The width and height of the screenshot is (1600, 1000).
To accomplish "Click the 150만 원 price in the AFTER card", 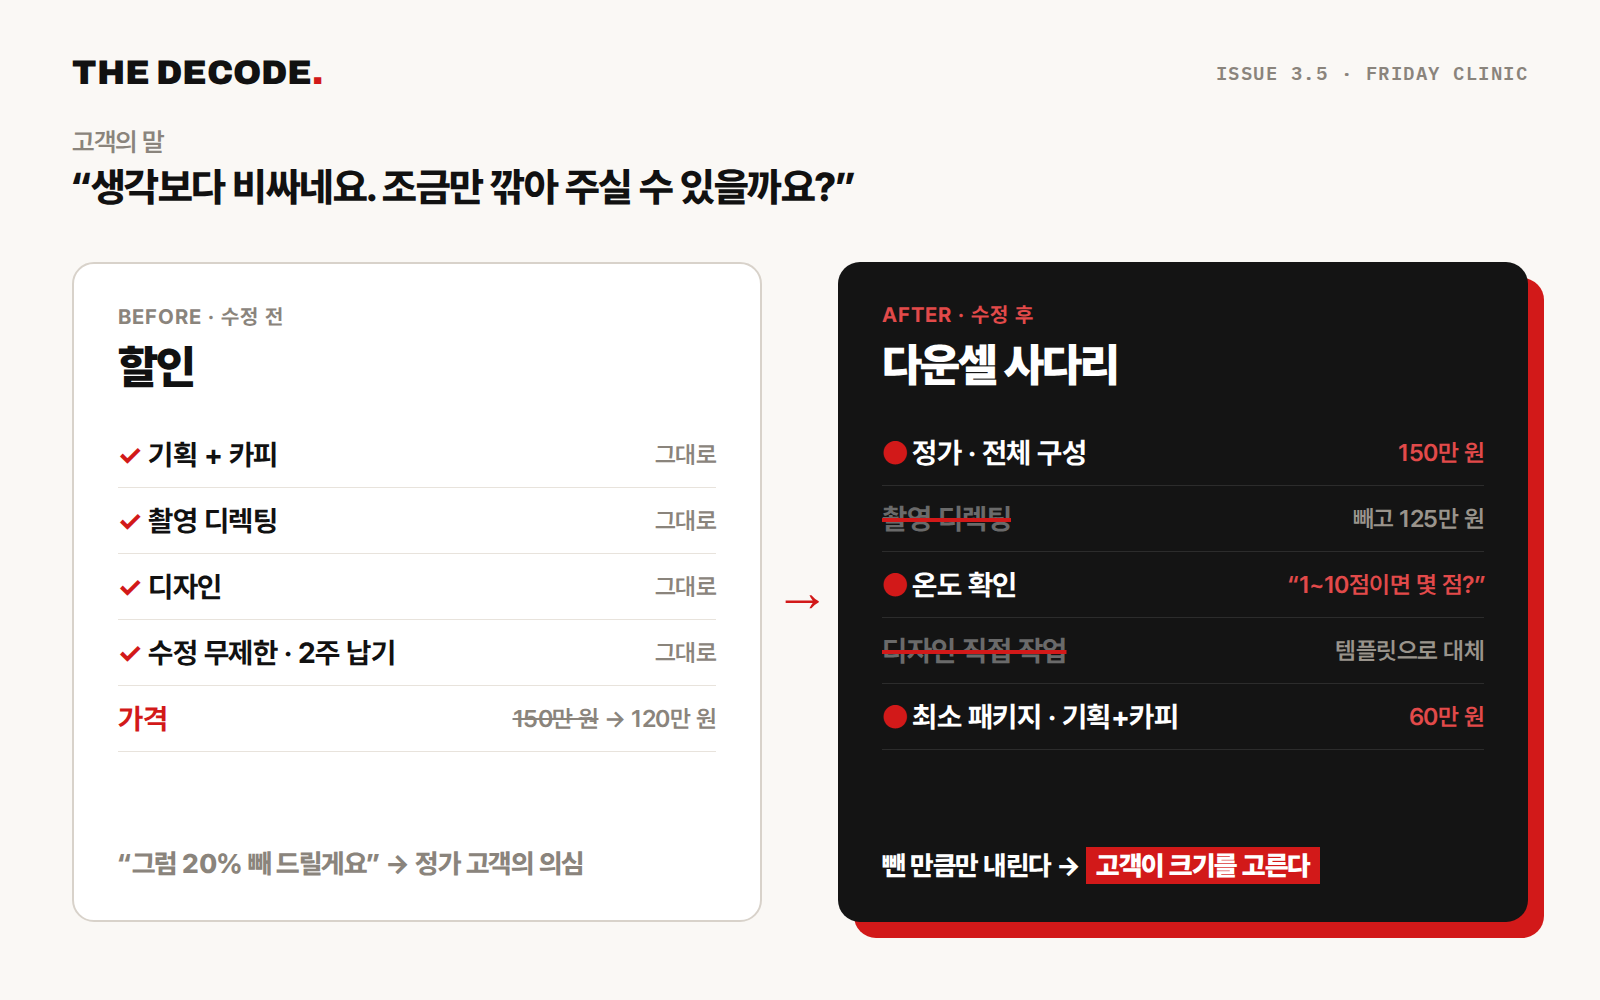I will 1441,453.
